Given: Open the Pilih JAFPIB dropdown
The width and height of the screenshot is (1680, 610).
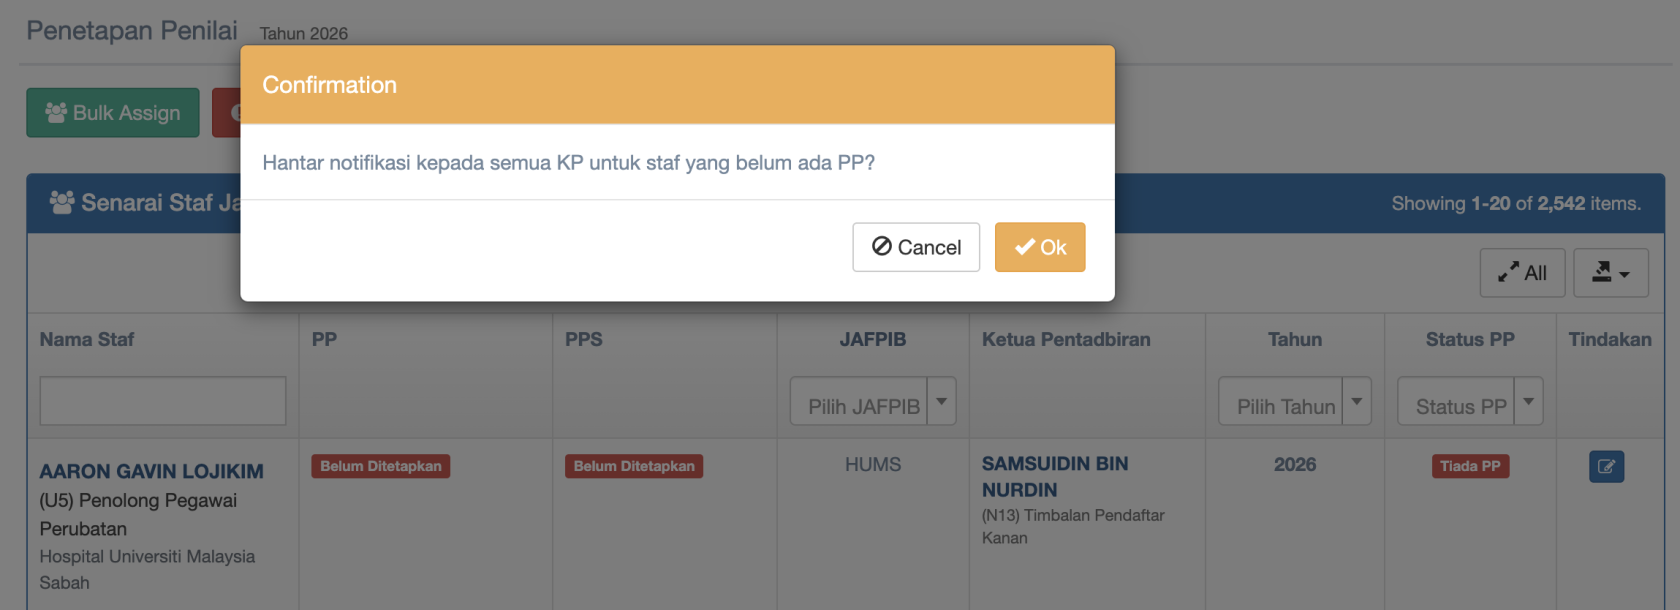Looking at the screenshot, I should pos(872,402).
